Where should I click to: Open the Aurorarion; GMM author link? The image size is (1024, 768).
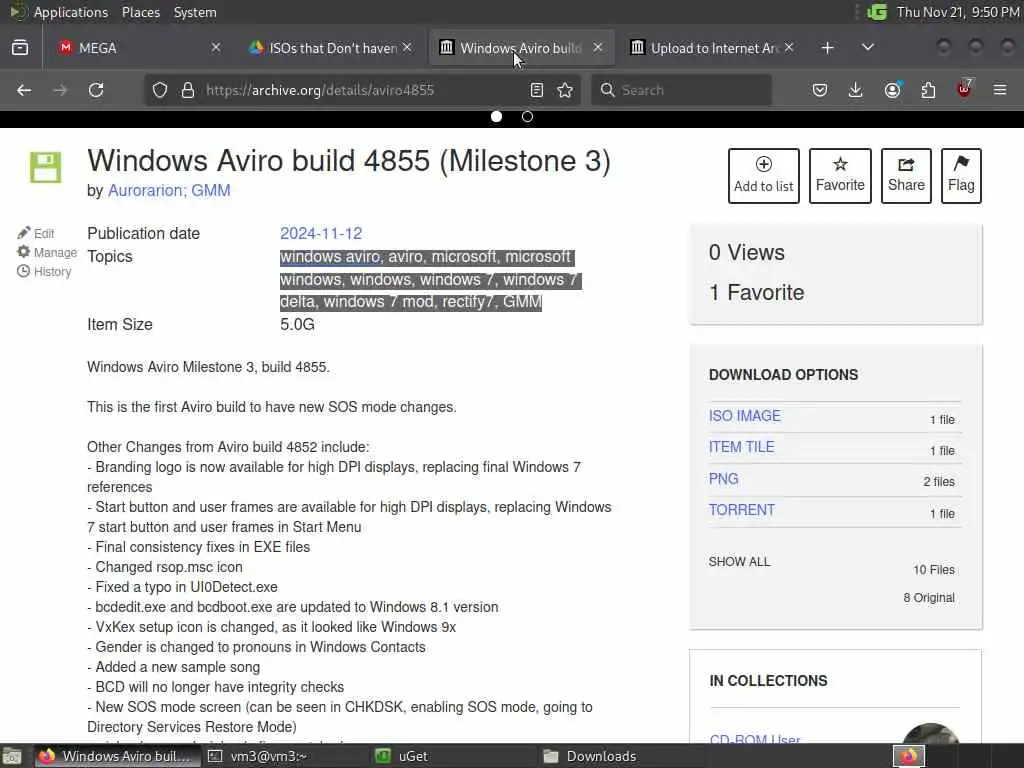pyautogui.click(x=169, y=190)
